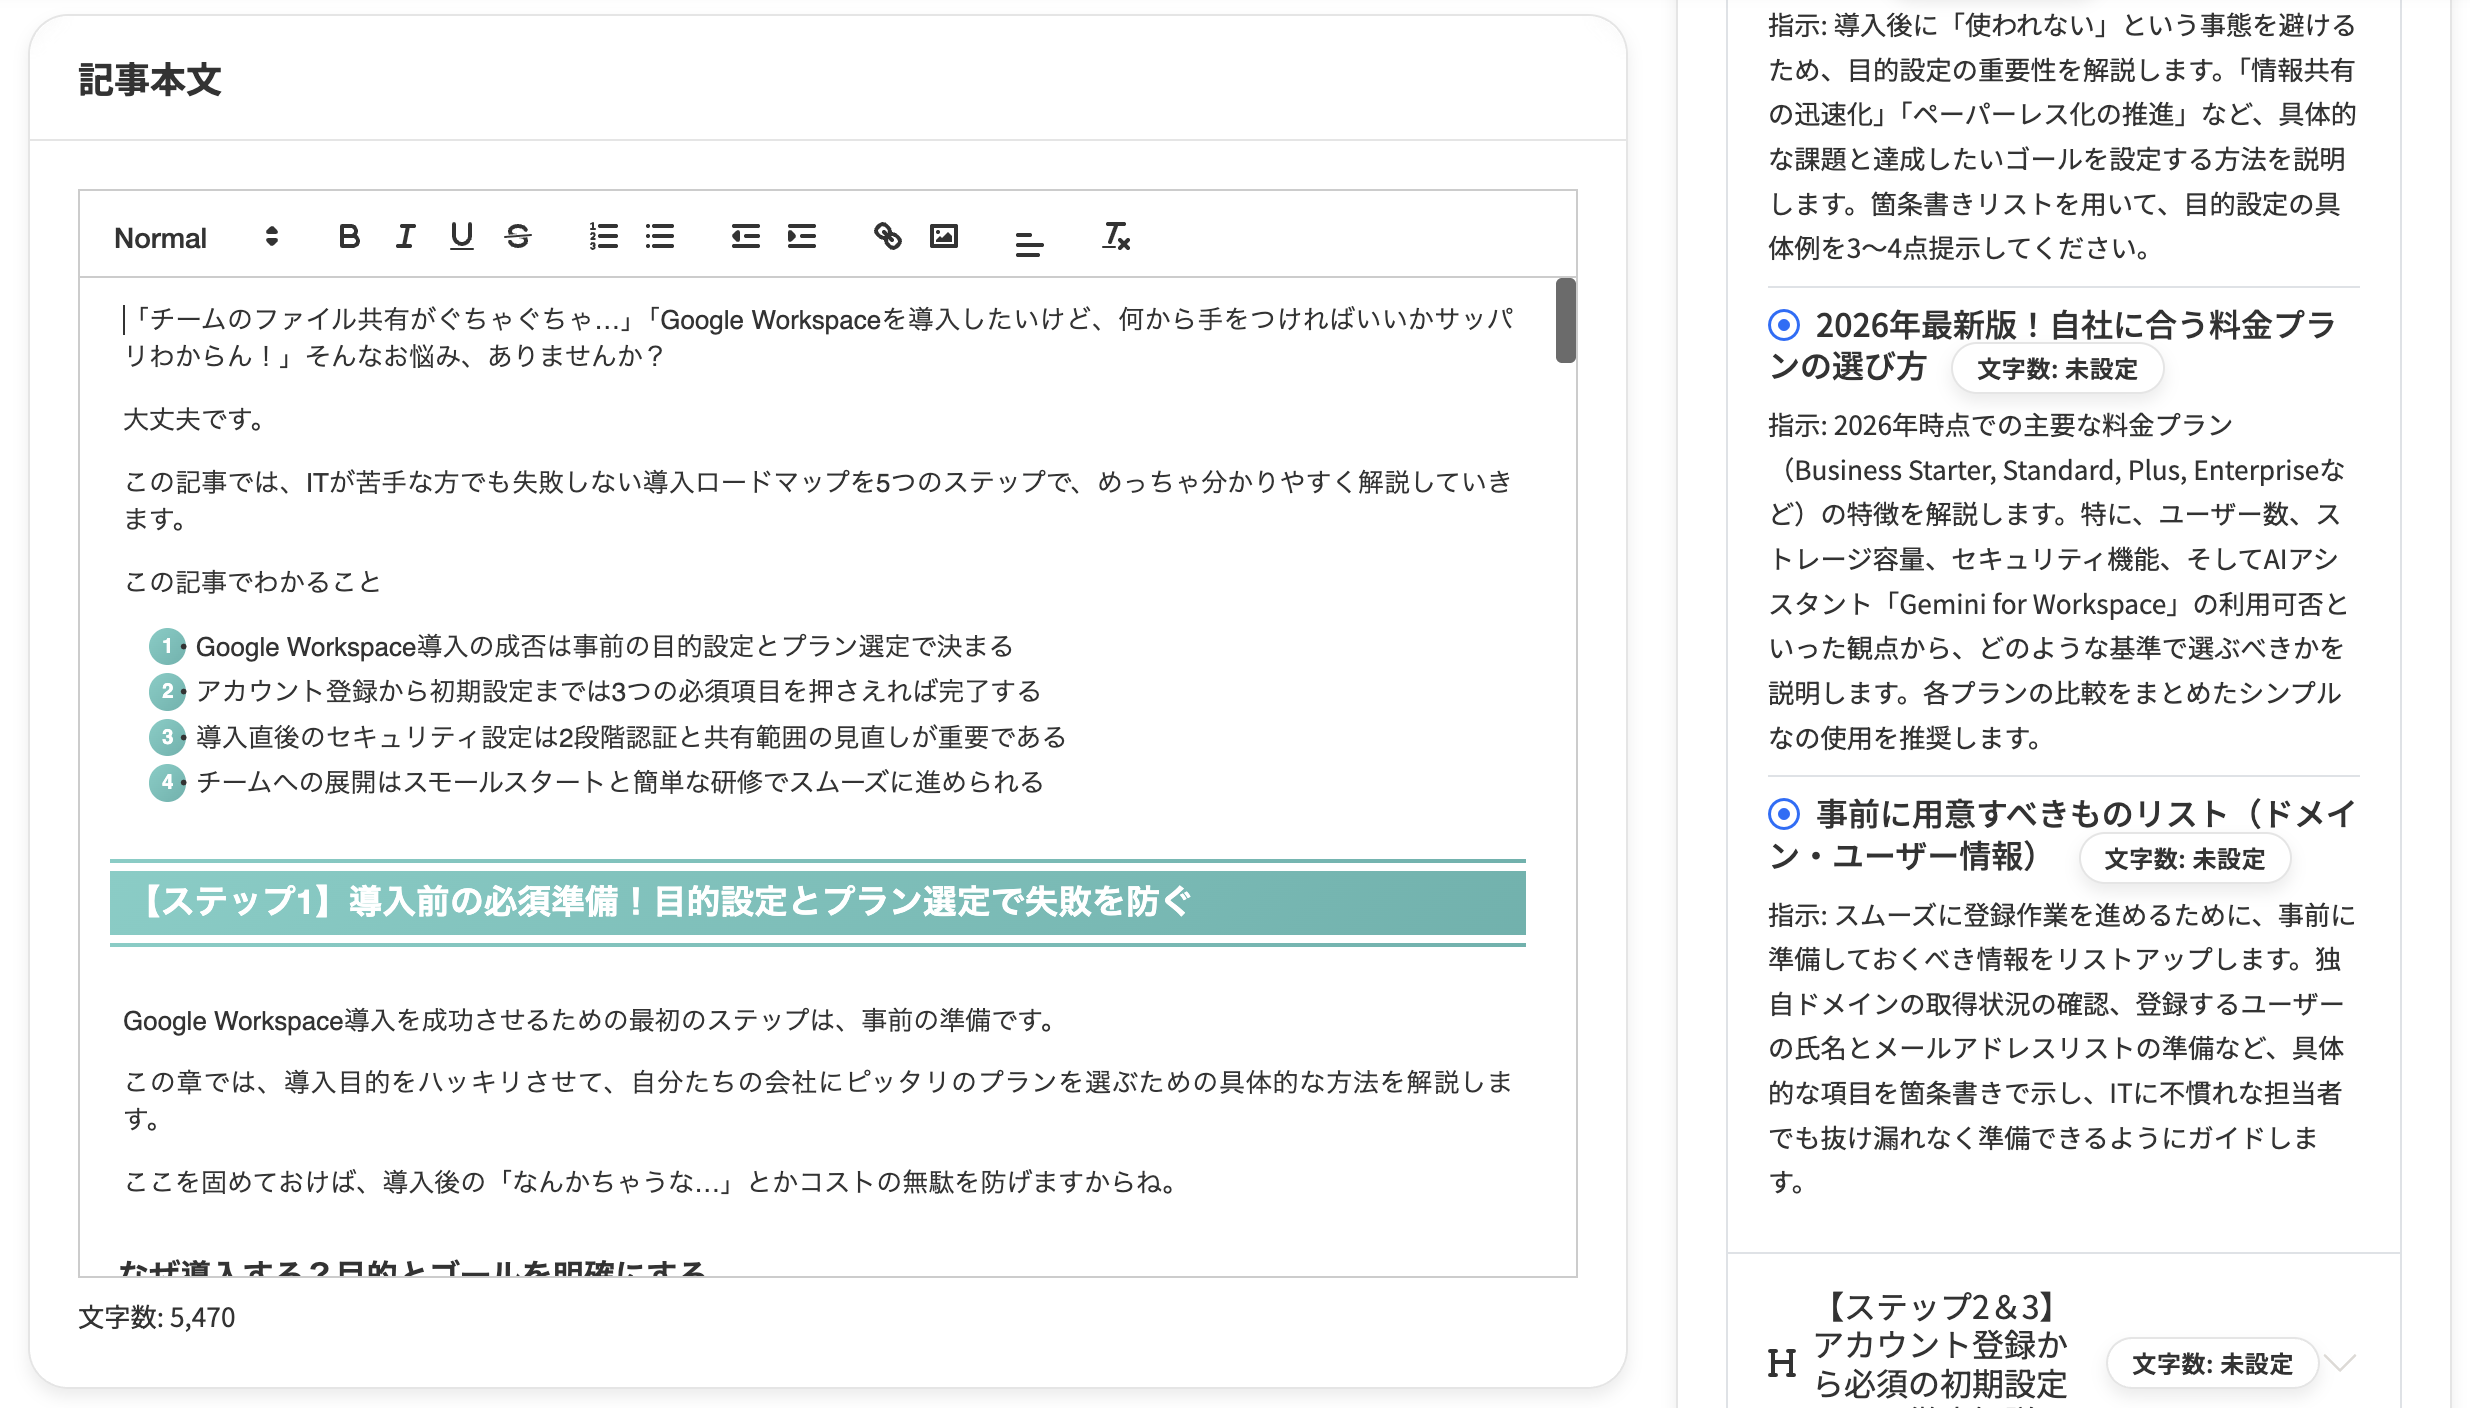Increase text indent

pos(802,237)
